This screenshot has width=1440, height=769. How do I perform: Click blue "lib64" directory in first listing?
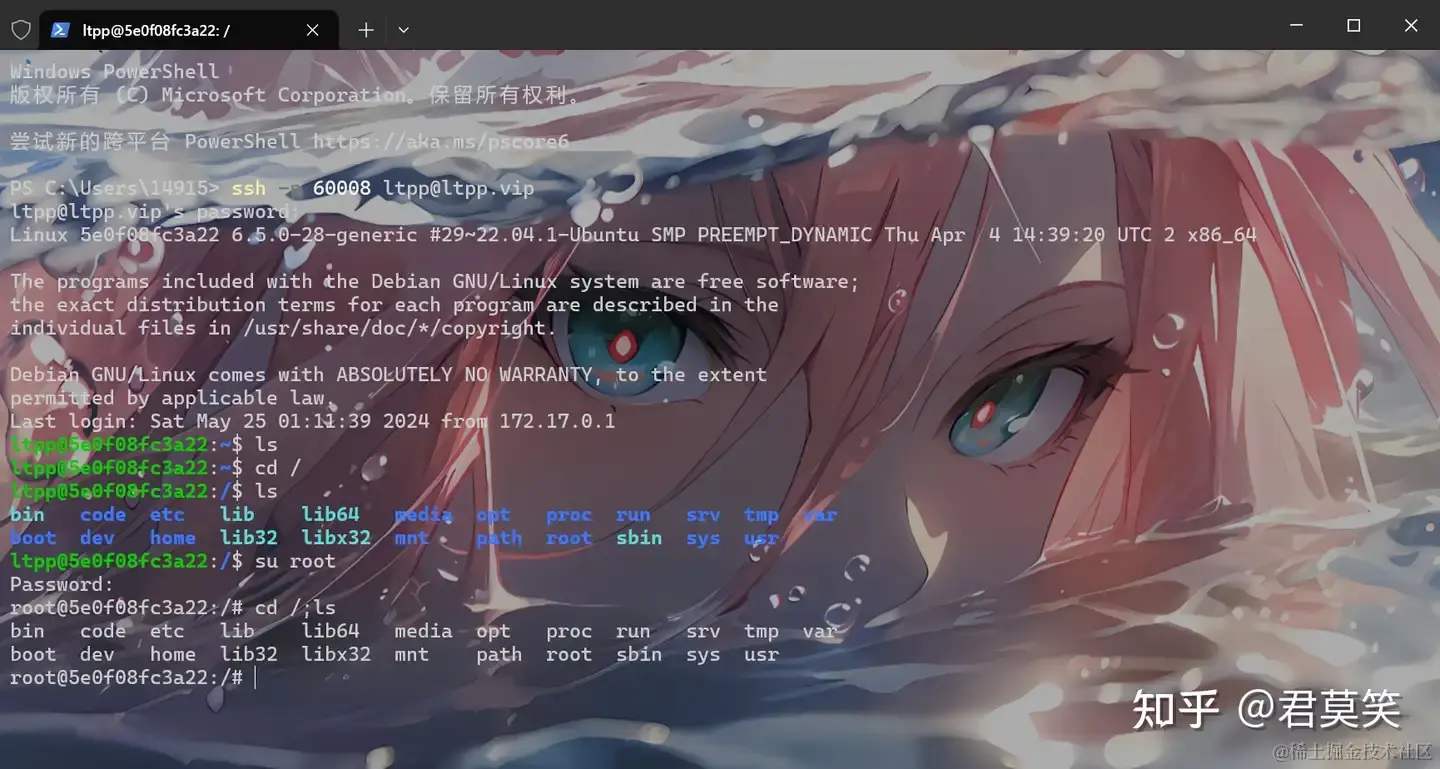(x=330, y=515)
